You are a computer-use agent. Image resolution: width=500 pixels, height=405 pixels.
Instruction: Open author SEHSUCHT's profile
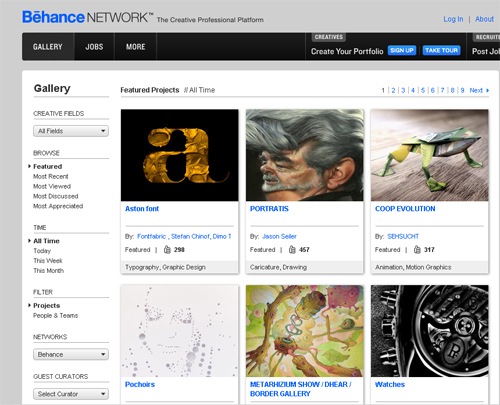403,236
